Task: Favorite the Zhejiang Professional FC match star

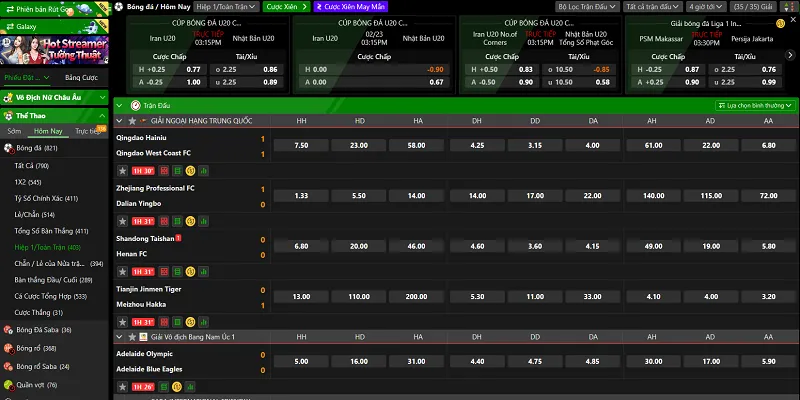Action: 122,221
